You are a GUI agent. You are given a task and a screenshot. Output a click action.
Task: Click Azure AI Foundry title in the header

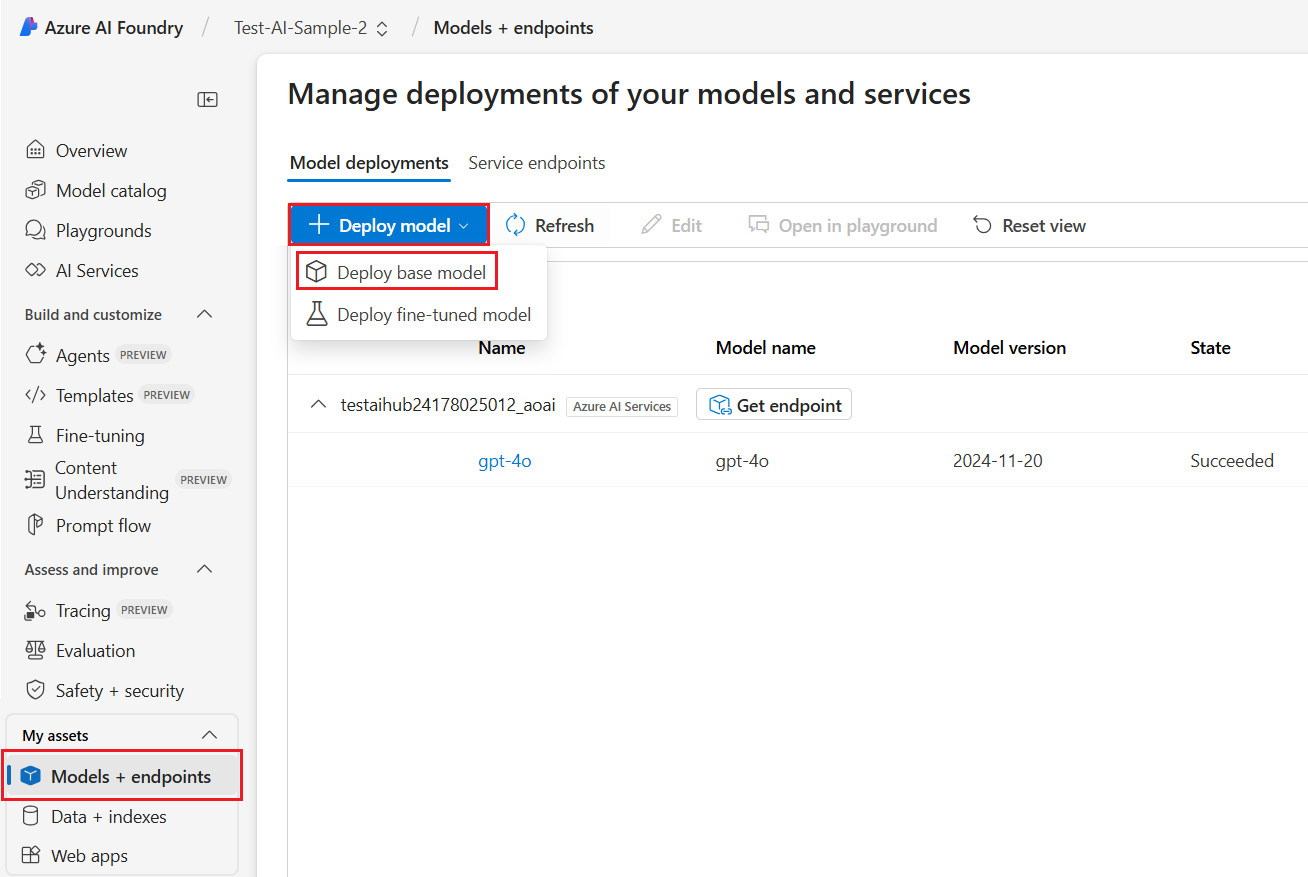tap(114, 28)
